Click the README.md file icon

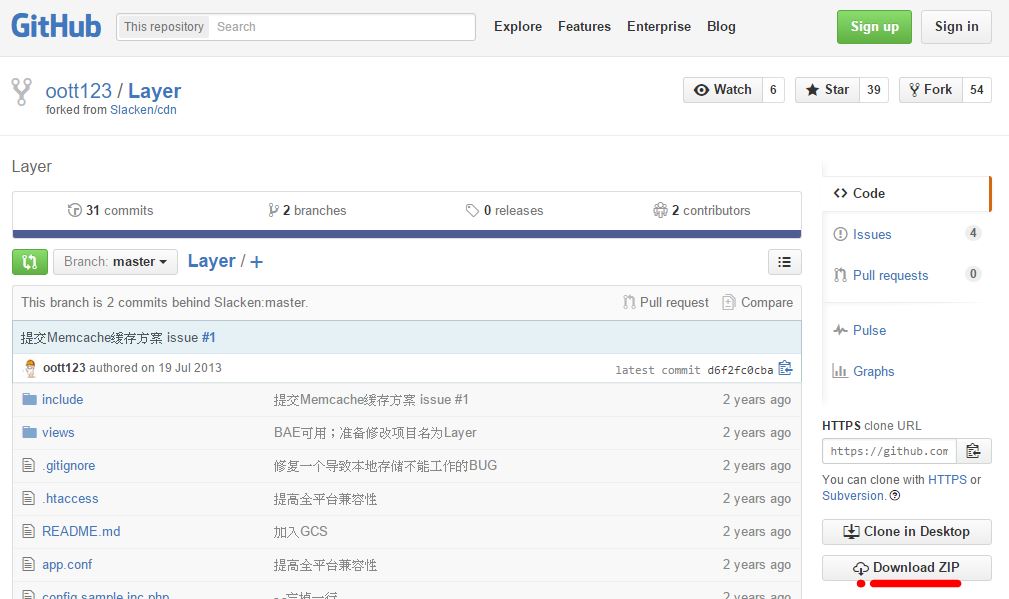pos(28,531)
